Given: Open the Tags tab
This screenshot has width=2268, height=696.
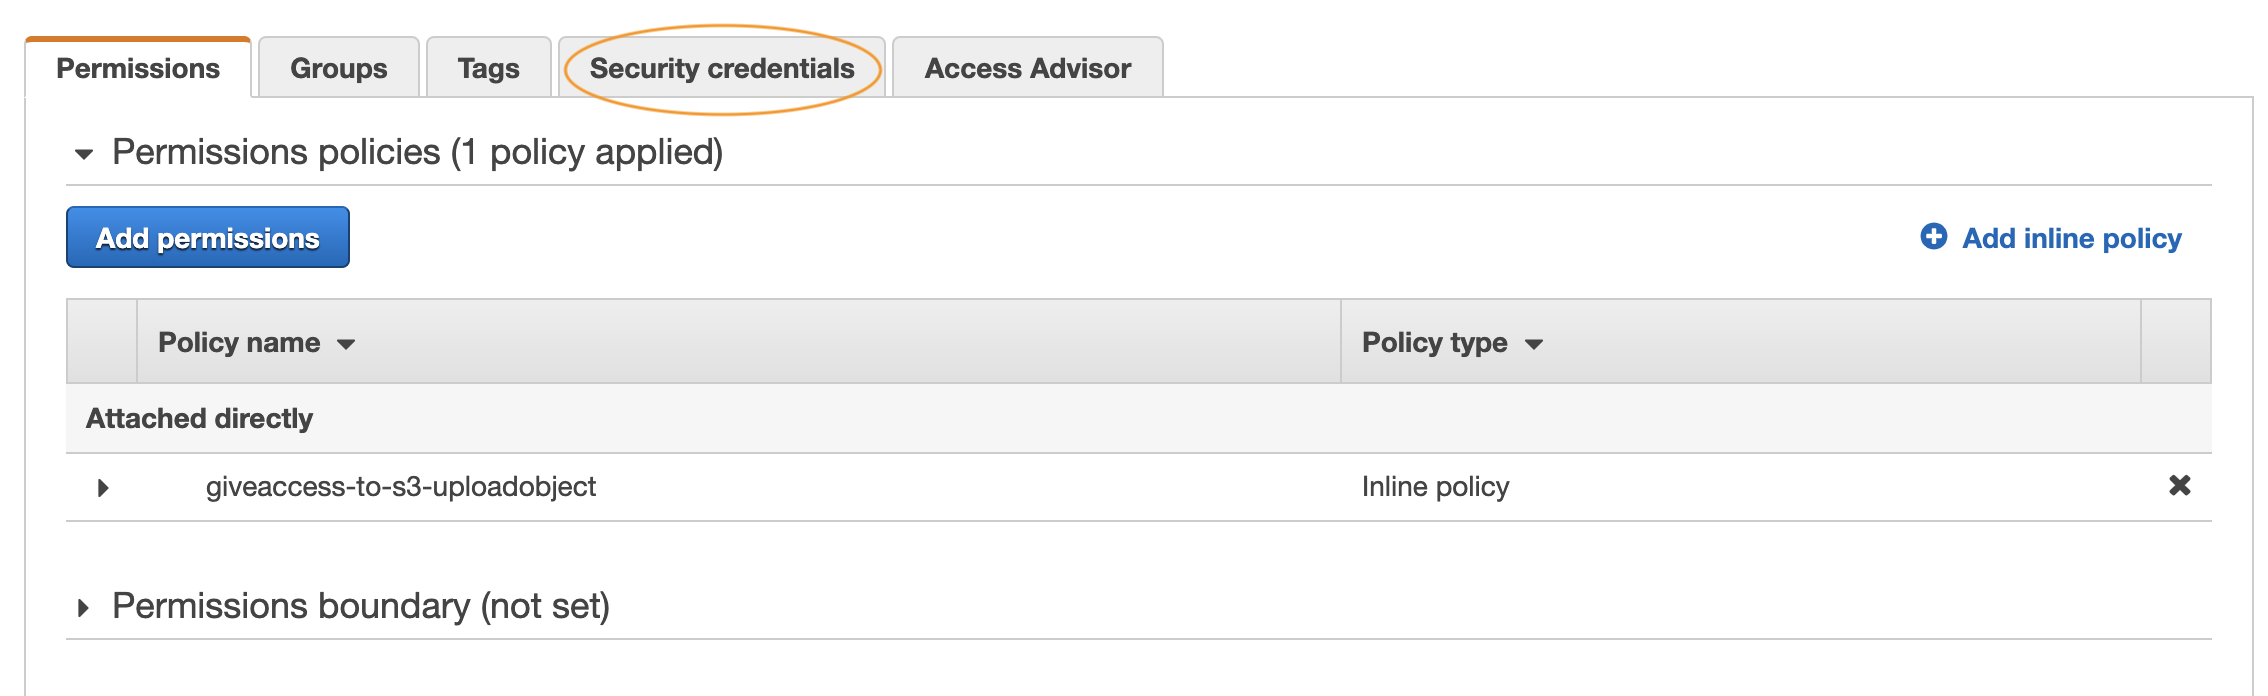Looking at the screenshot, I should pos(489,68).
